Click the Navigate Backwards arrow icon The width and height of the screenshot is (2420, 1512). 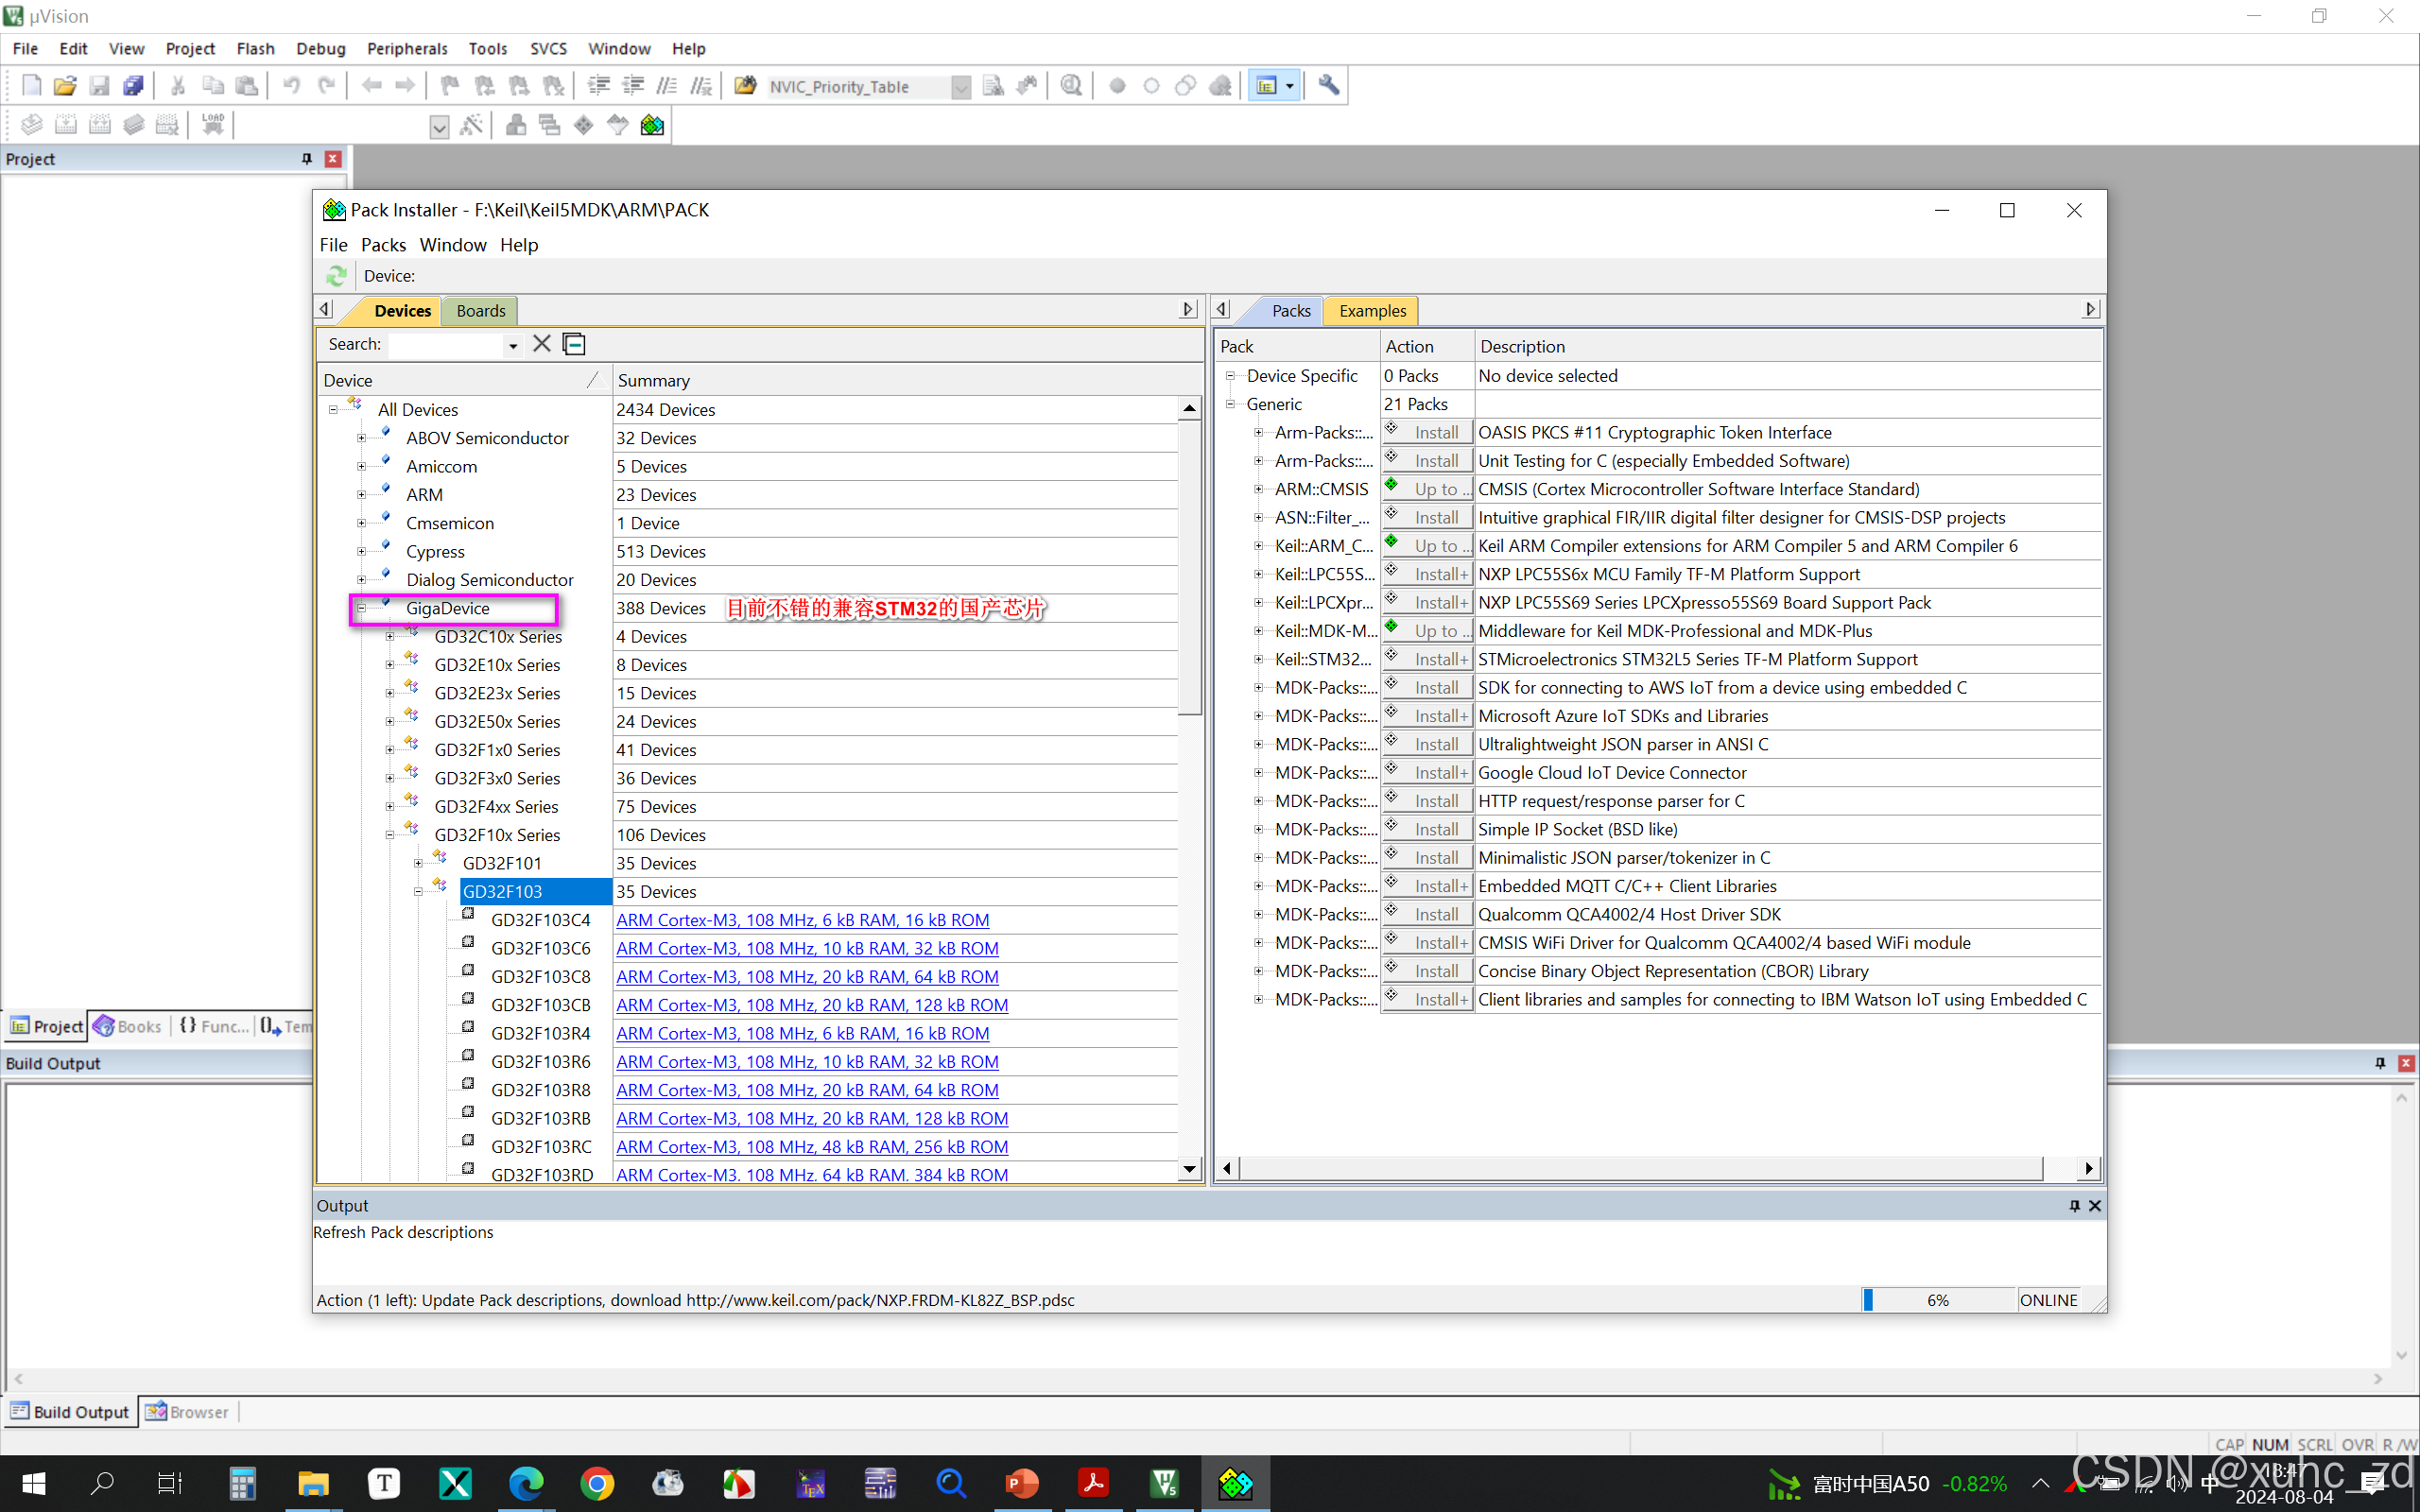(371, 86)
